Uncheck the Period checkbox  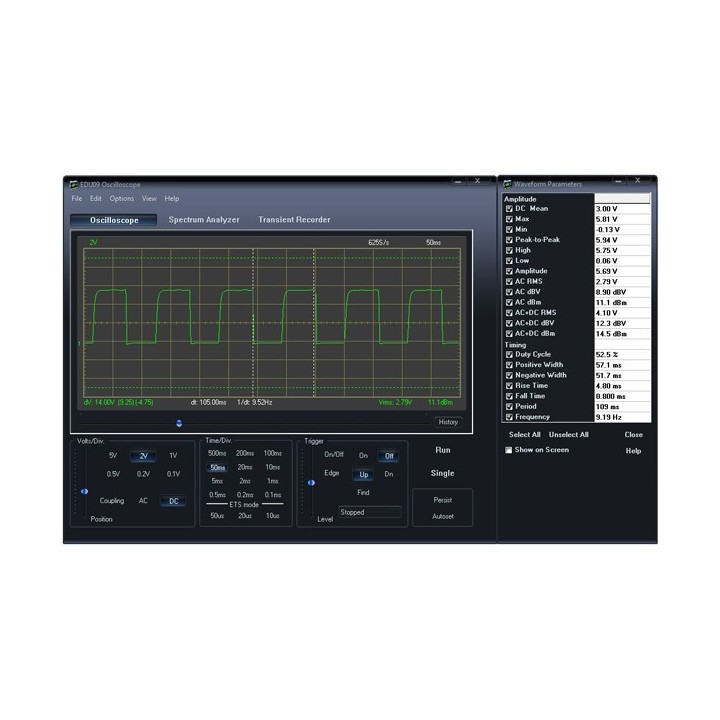tap(509, 407)
